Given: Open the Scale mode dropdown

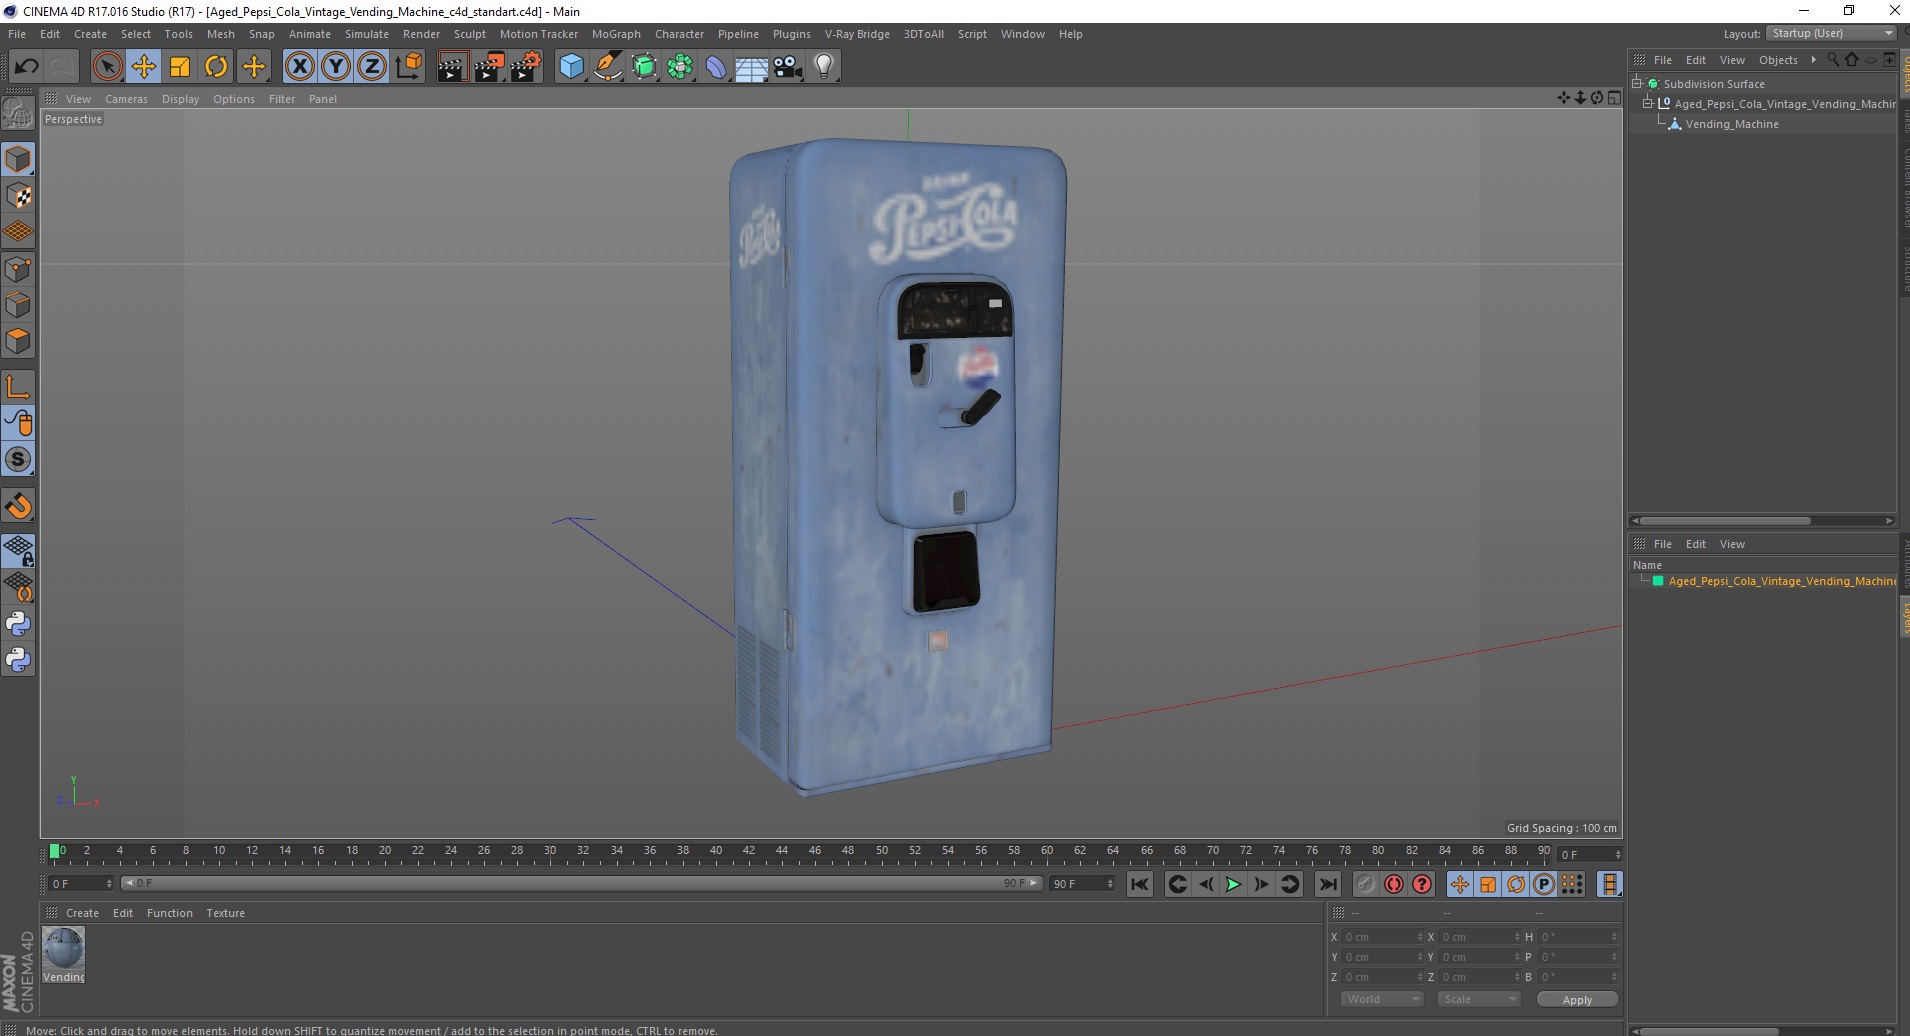Looking at the screenshot, I should [1478, 999].
